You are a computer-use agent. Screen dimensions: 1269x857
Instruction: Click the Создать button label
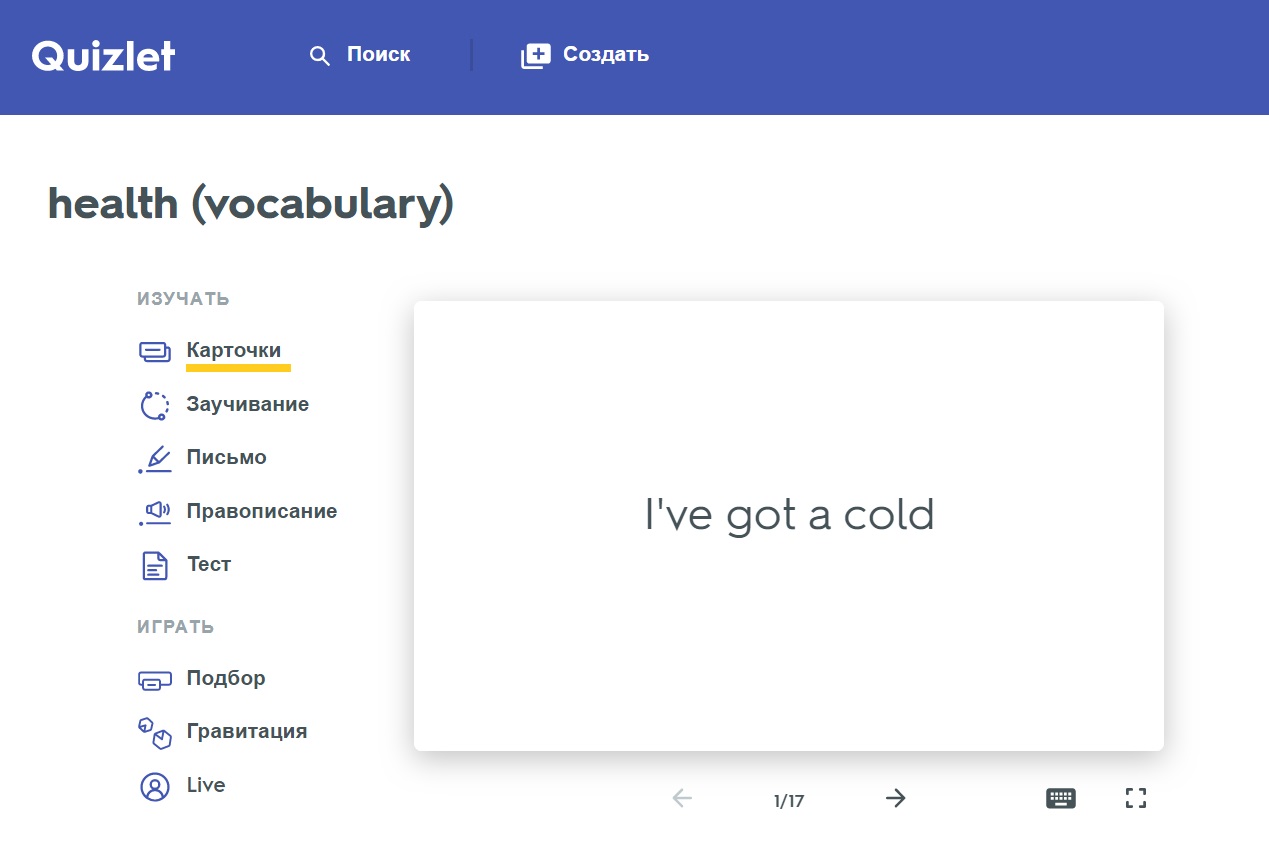pyautogui.click(x=606, y=55)
